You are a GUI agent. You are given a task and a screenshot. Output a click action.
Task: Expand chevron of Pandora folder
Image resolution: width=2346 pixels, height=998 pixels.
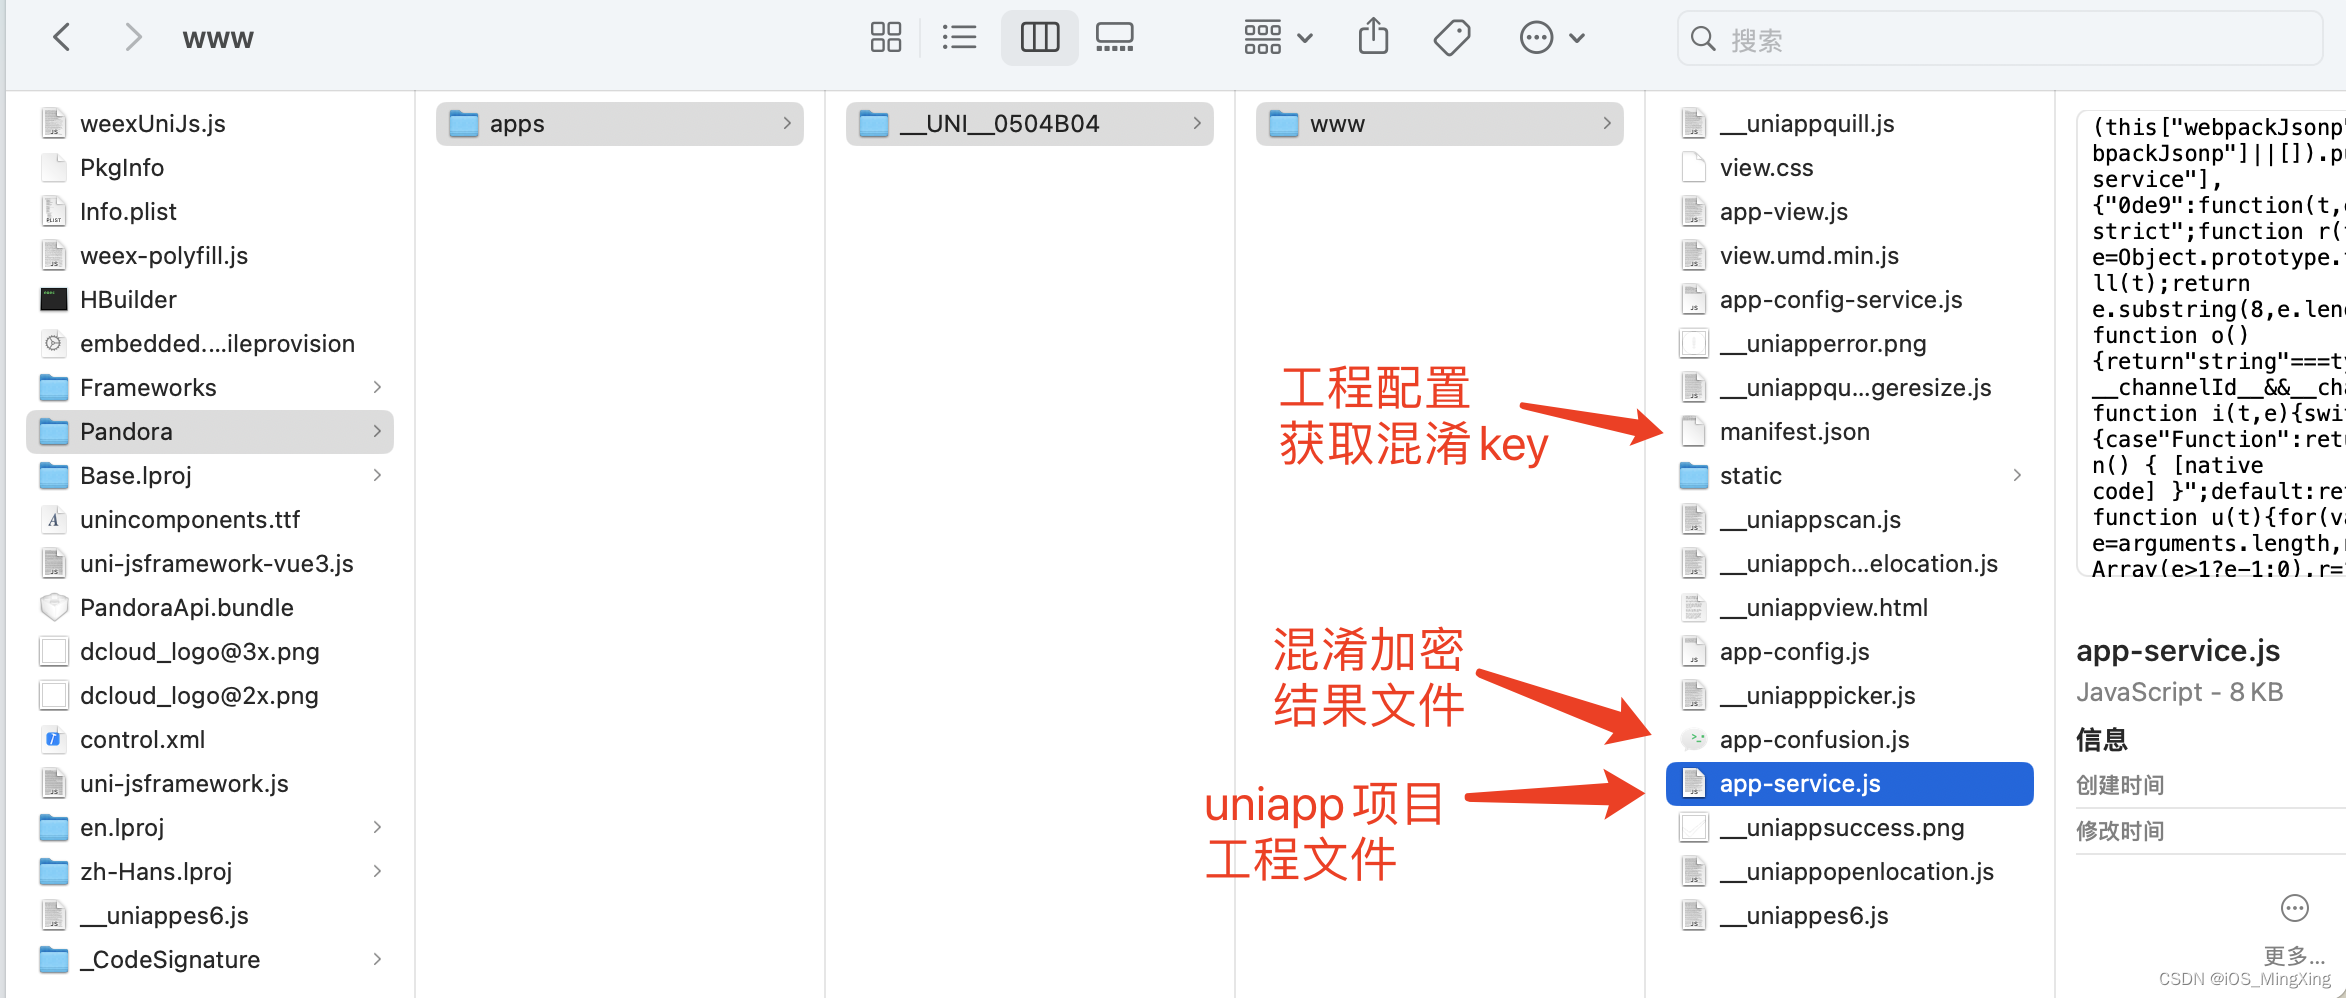(x=377, y=432)
